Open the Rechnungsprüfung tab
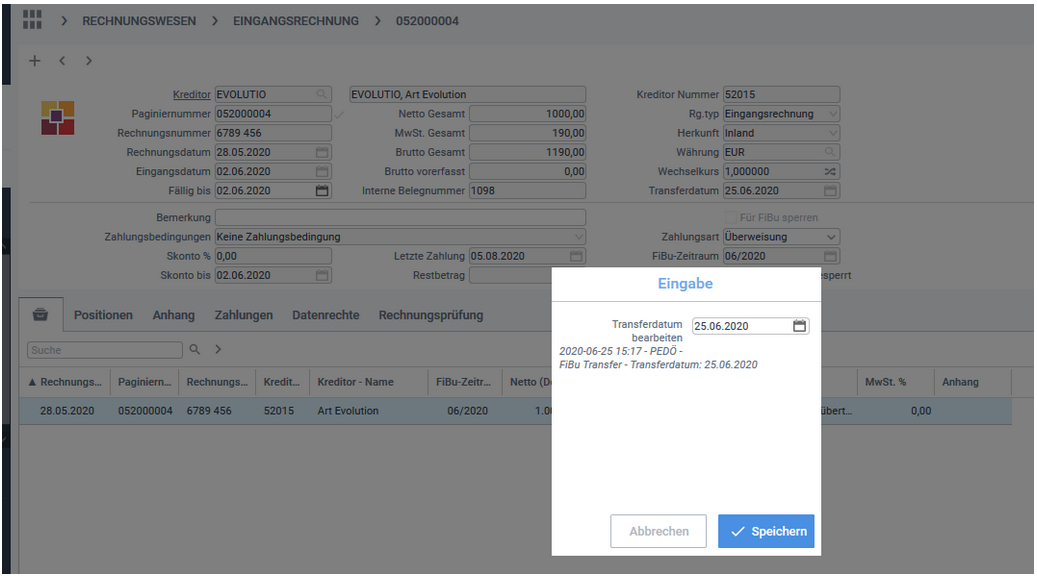The height and width of the screenshot is (576, 1037). [x=430, y=315]
